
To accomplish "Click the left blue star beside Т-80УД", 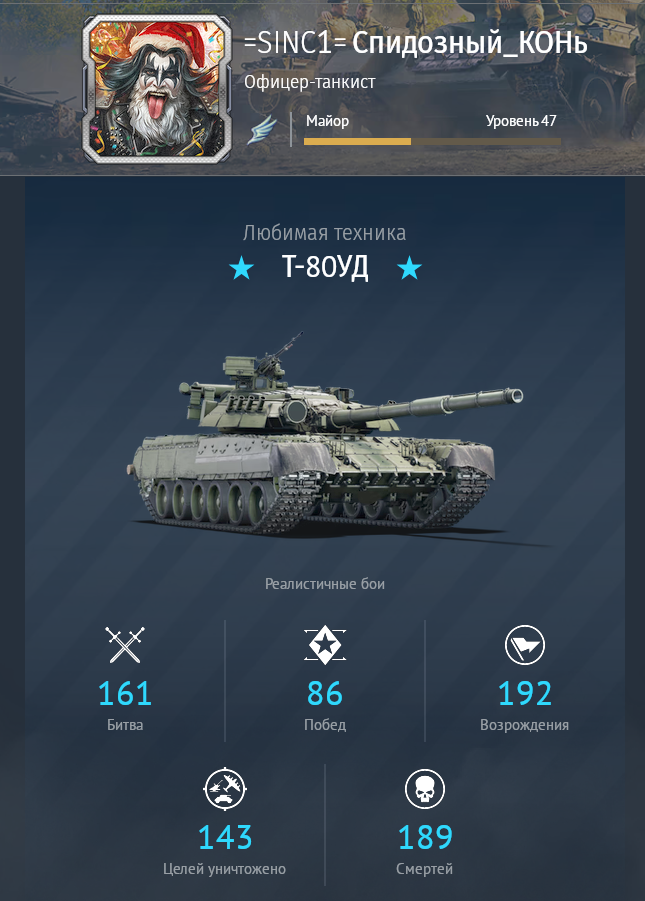I will (241, 268).
